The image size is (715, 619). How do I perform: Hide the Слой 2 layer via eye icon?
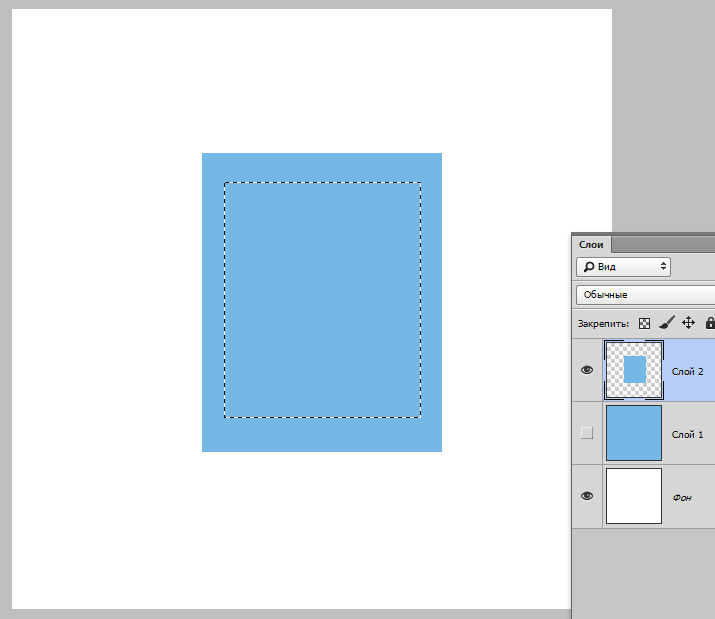click(x=587, y=370)
